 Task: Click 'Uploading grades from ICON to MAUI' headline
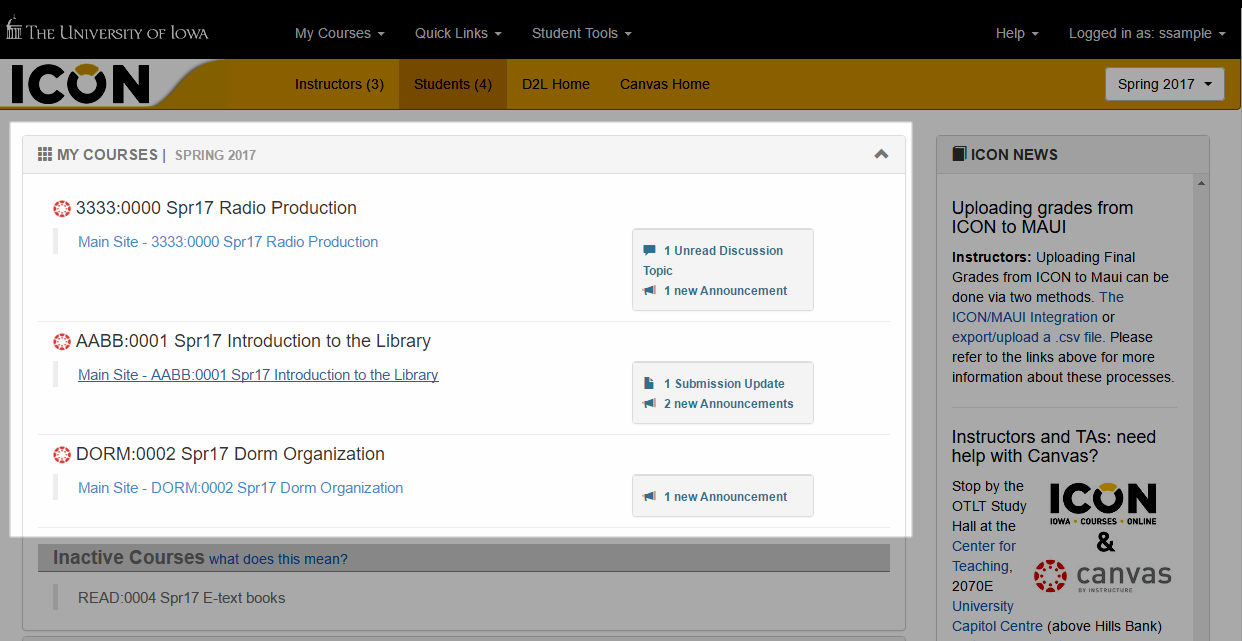coord(1043,218)
